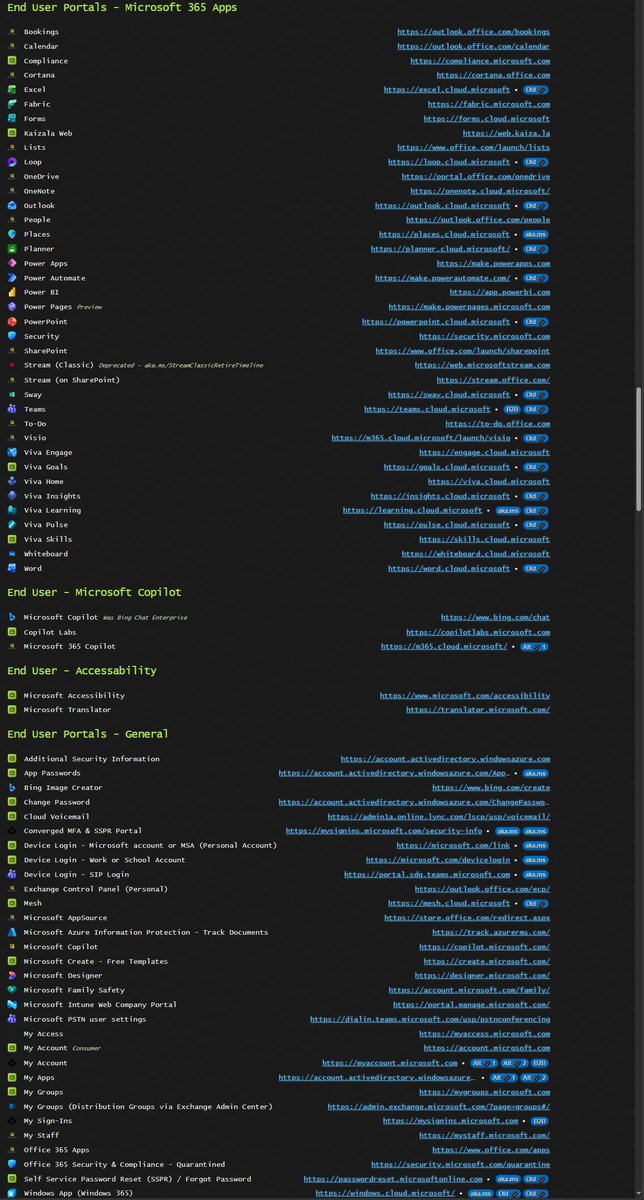Viewport: 644px width, 1200px height.
Task: Open the translator.microsoft.com link
Action: pyautogui.click(x=478, y=710)
